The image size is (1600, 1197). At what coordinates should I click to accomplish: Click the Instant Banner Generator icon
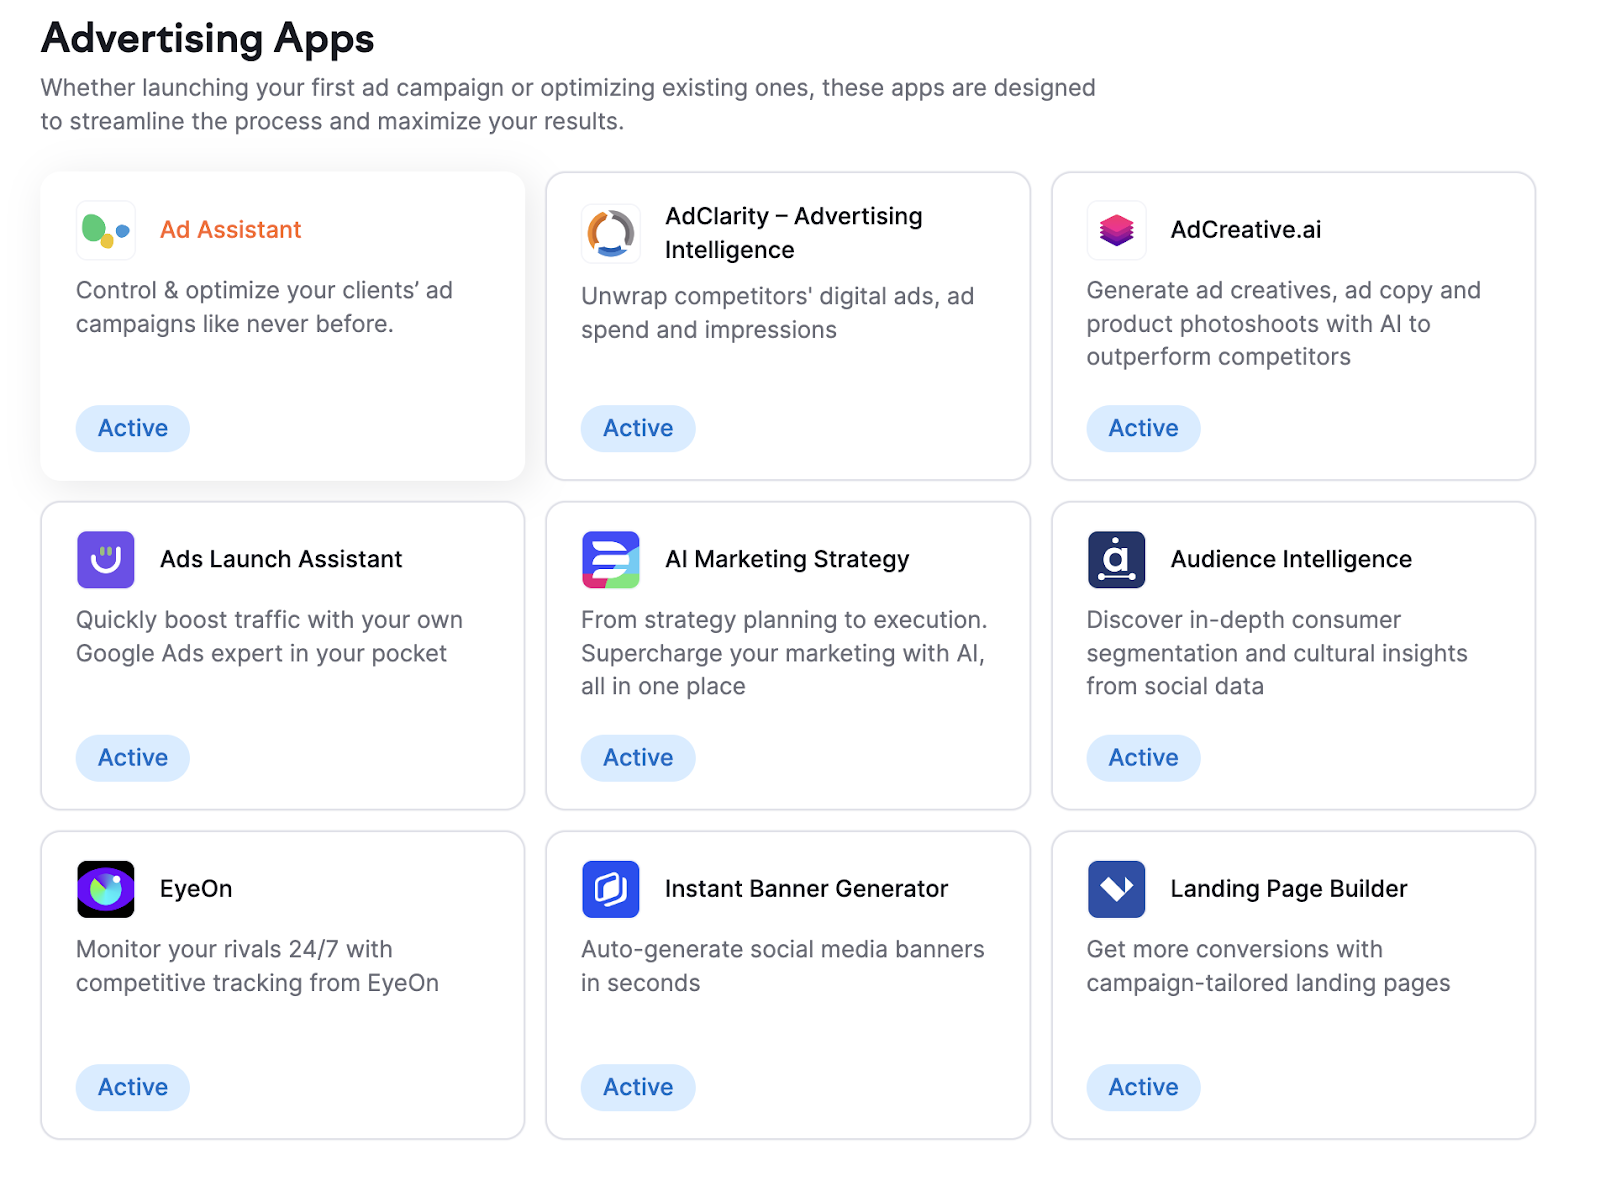610,888
